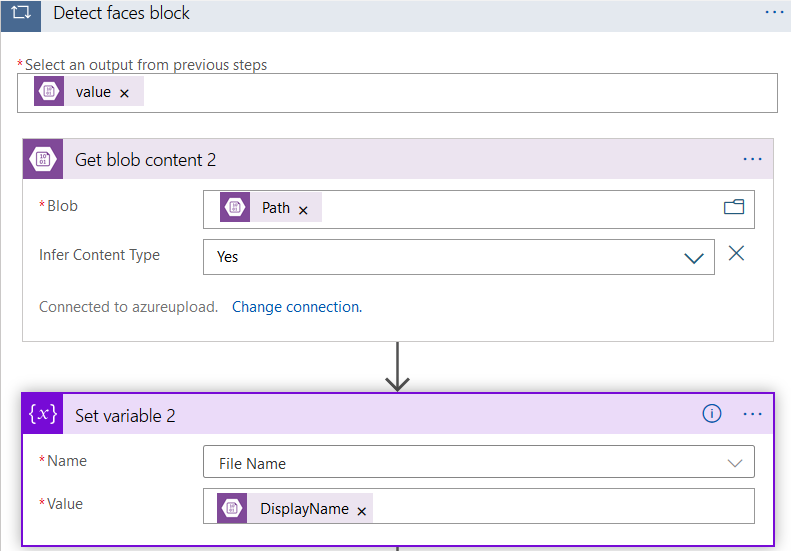Viewport: 791px width, 551px height.
Task: Expand the Infer Content Type dropdown
Action: (694, 257)
